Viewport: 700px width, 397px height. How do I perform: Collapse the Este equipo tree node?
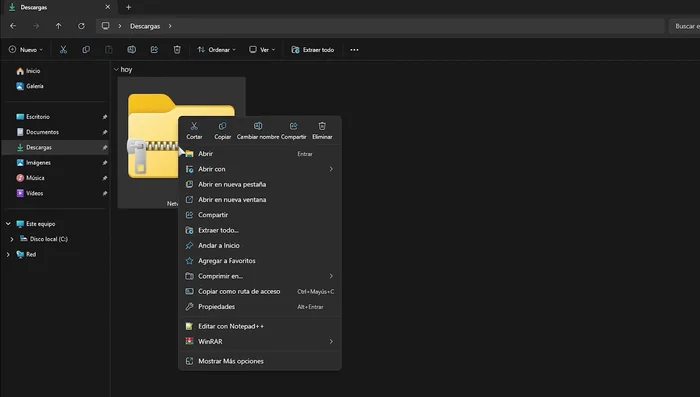click(8, 224)
